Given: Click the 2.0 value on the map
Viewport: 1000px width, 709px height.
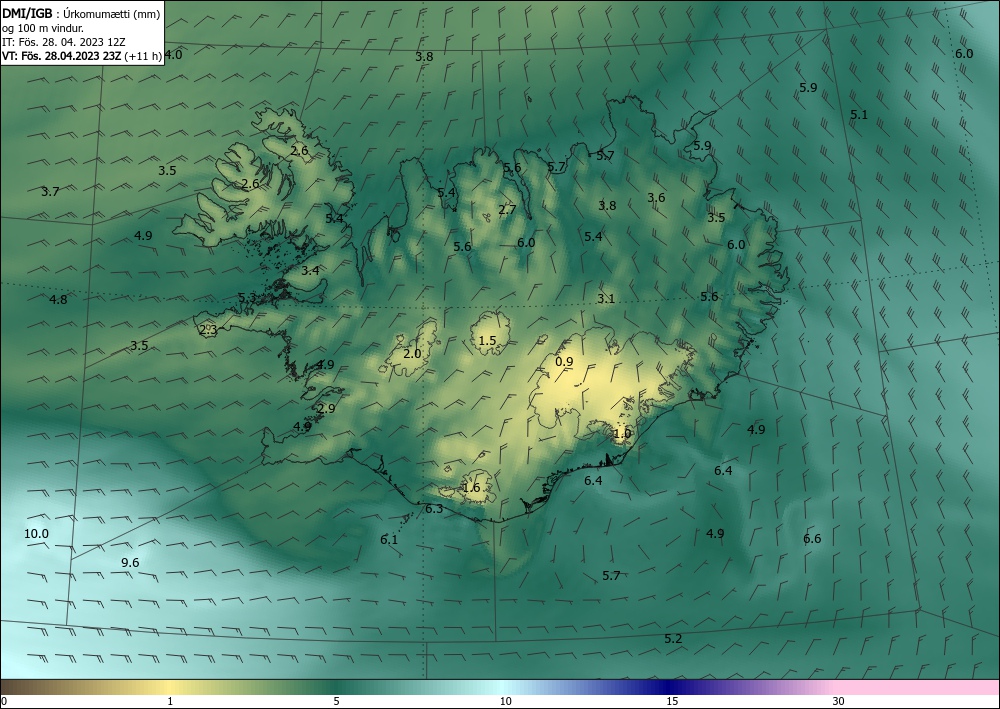Looking at the screenshot, I should pos(413,353).
